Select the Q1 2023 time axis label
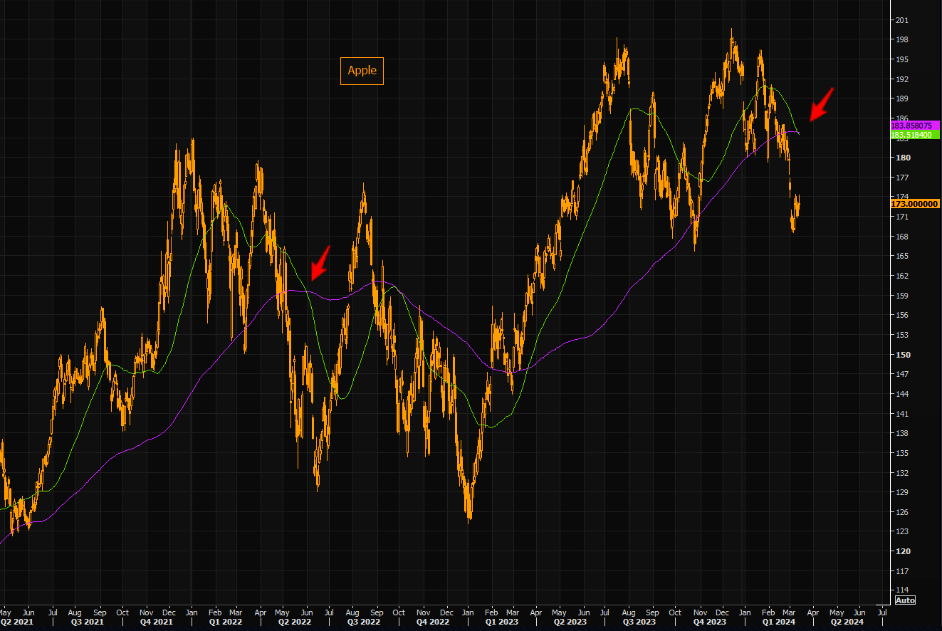The height and width of the screenshot is (631, 942). click(x=500, y=621)
